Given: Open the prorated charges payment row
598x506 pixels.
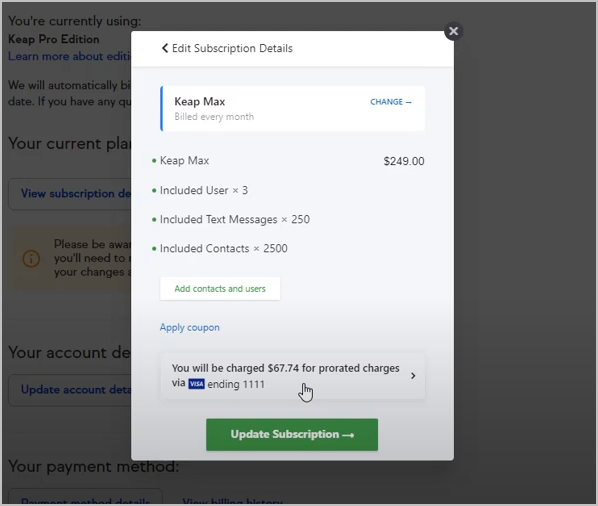Looking at the screenshot, I should [292, 376].
